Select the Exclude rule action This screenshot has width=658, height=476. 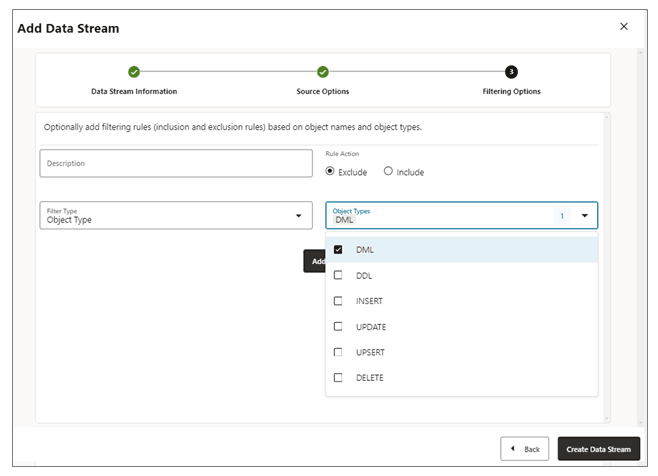click(331, 172)
